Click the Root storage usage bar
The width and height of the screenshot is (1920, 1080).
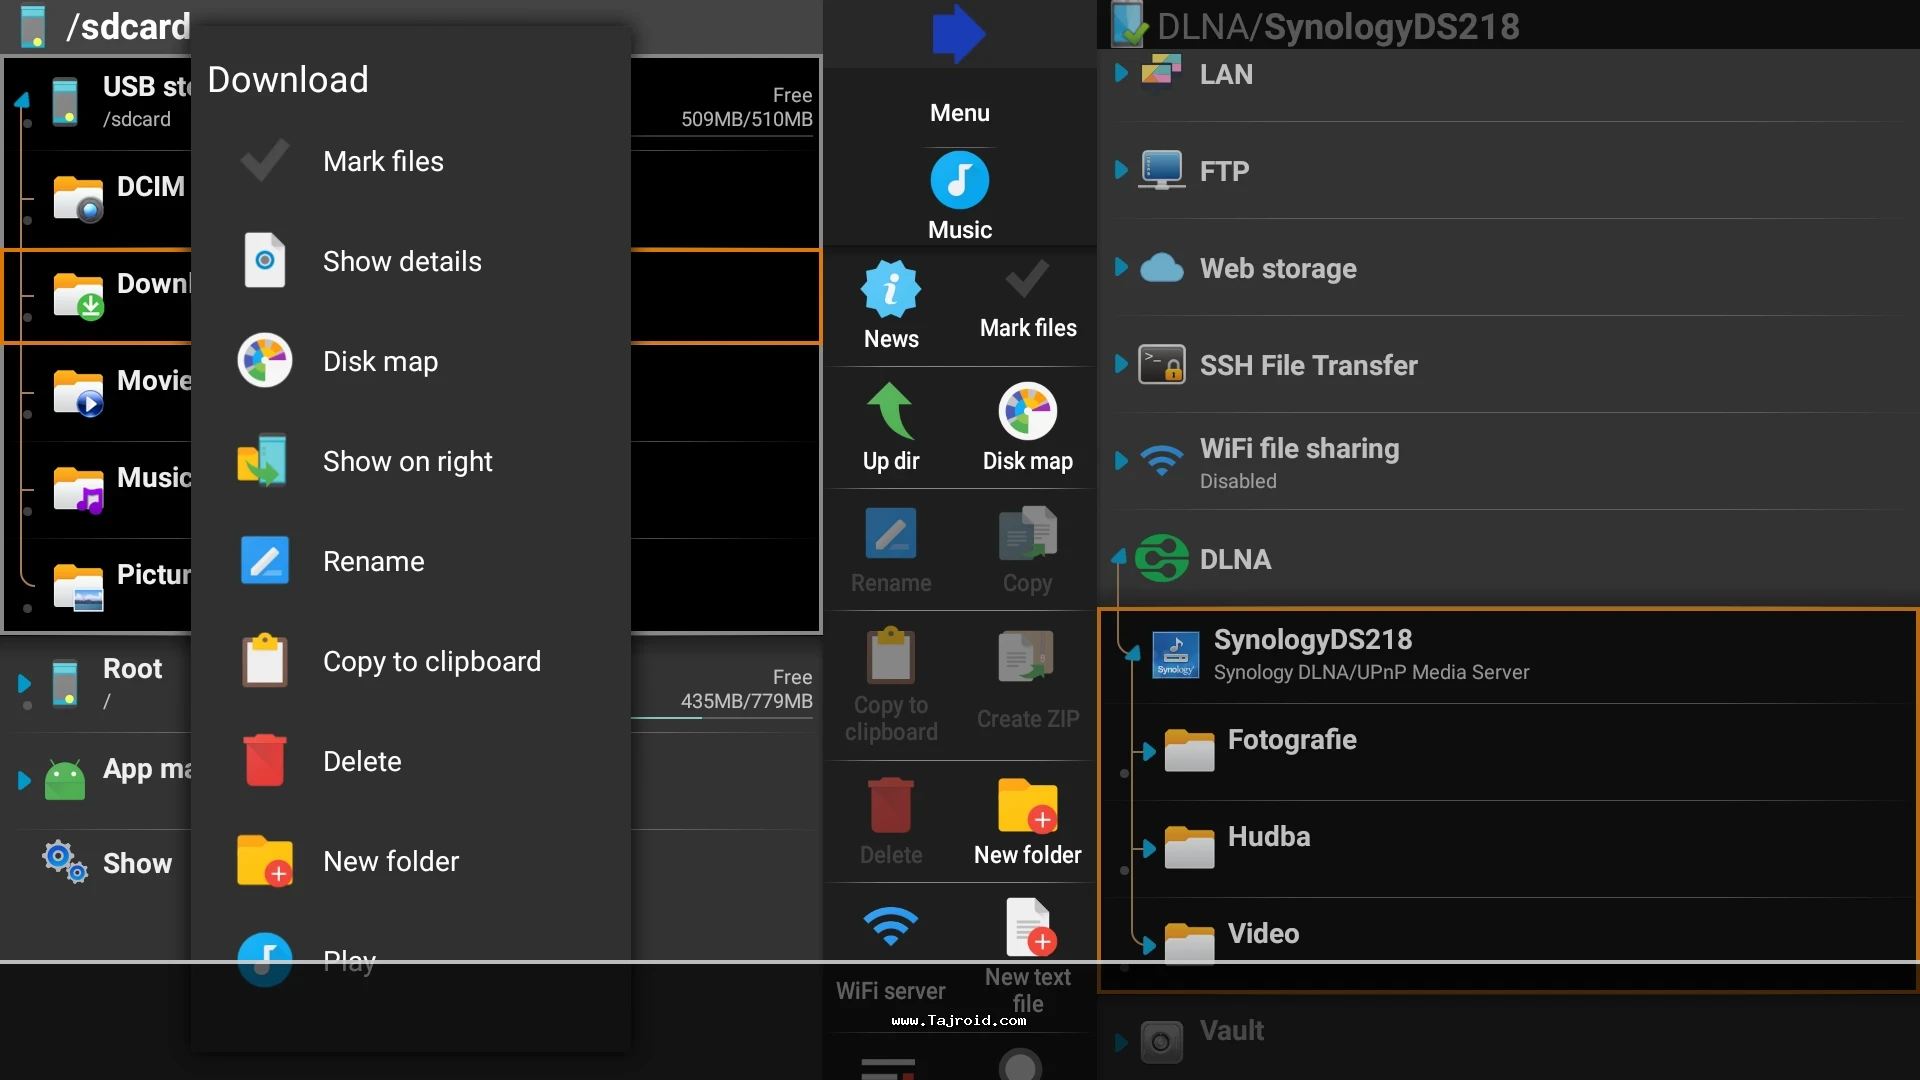(x=724, y=717)
